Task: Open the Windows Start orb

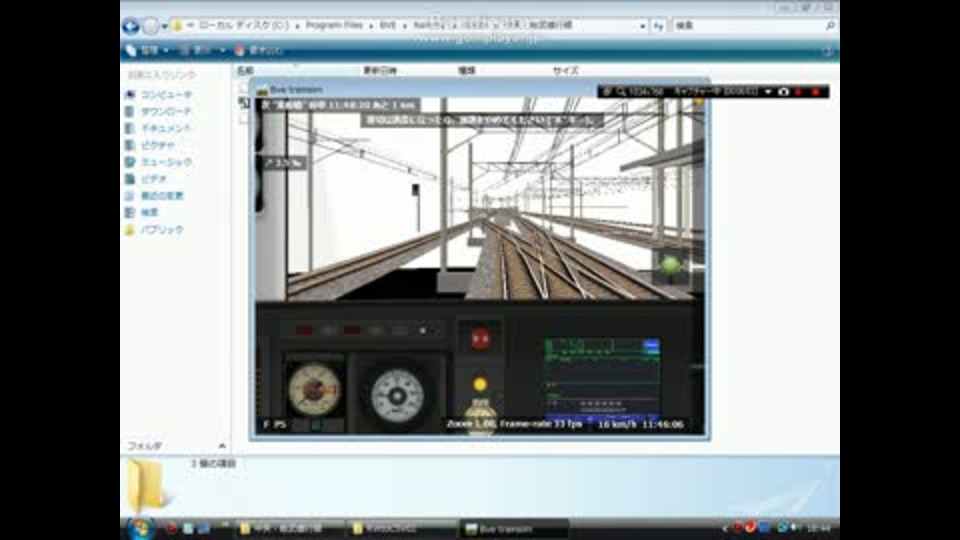Action: [140, 528]
